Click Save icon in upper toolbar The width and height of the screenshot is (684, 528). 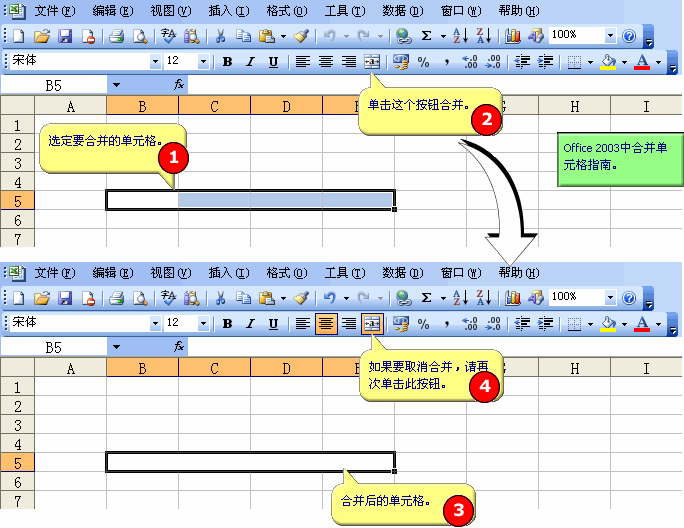64,35
